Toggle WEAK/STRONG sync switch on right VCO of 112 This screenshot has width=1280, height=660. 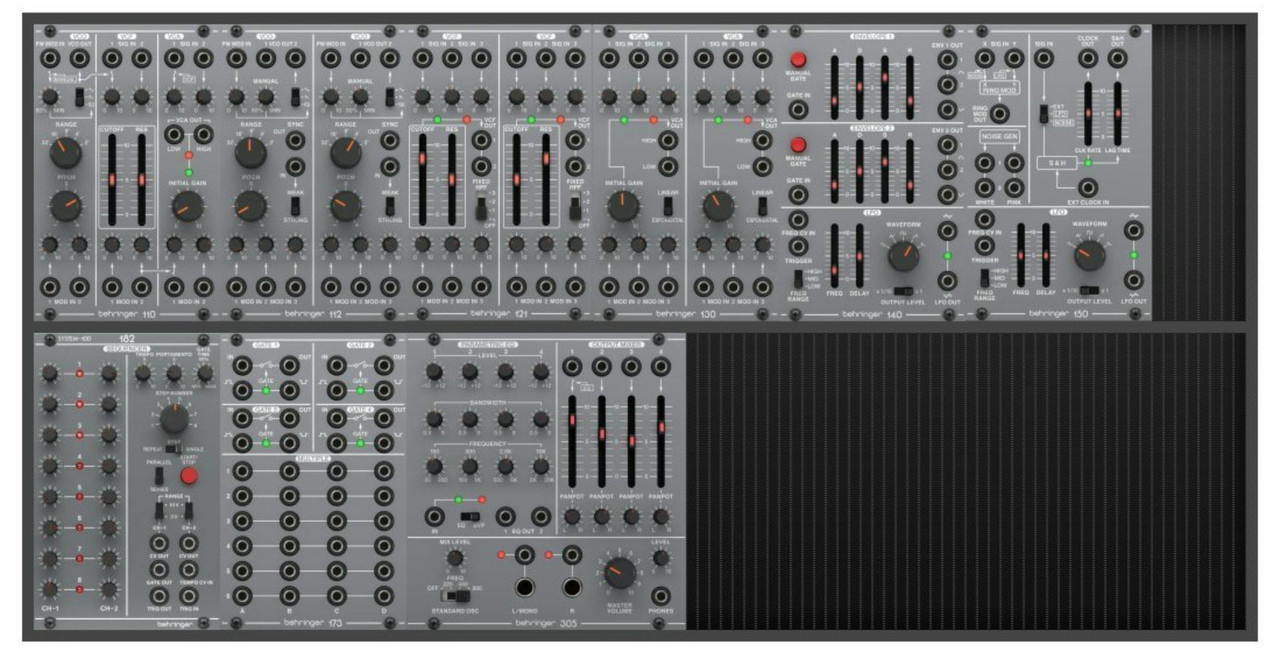(388, 204)
